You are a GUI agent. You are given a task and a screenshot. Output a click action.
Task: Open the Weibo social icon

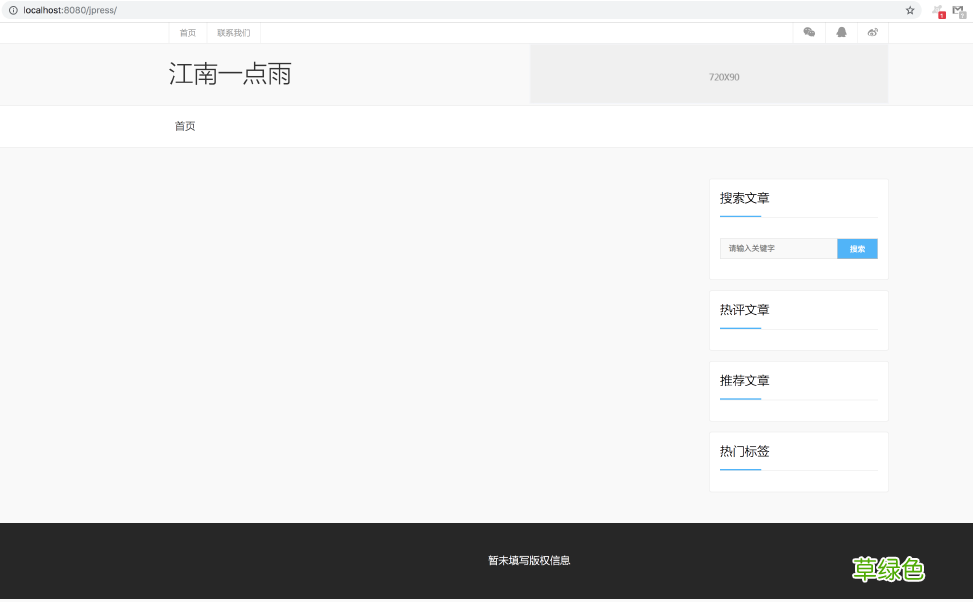(x=873, y=32)
